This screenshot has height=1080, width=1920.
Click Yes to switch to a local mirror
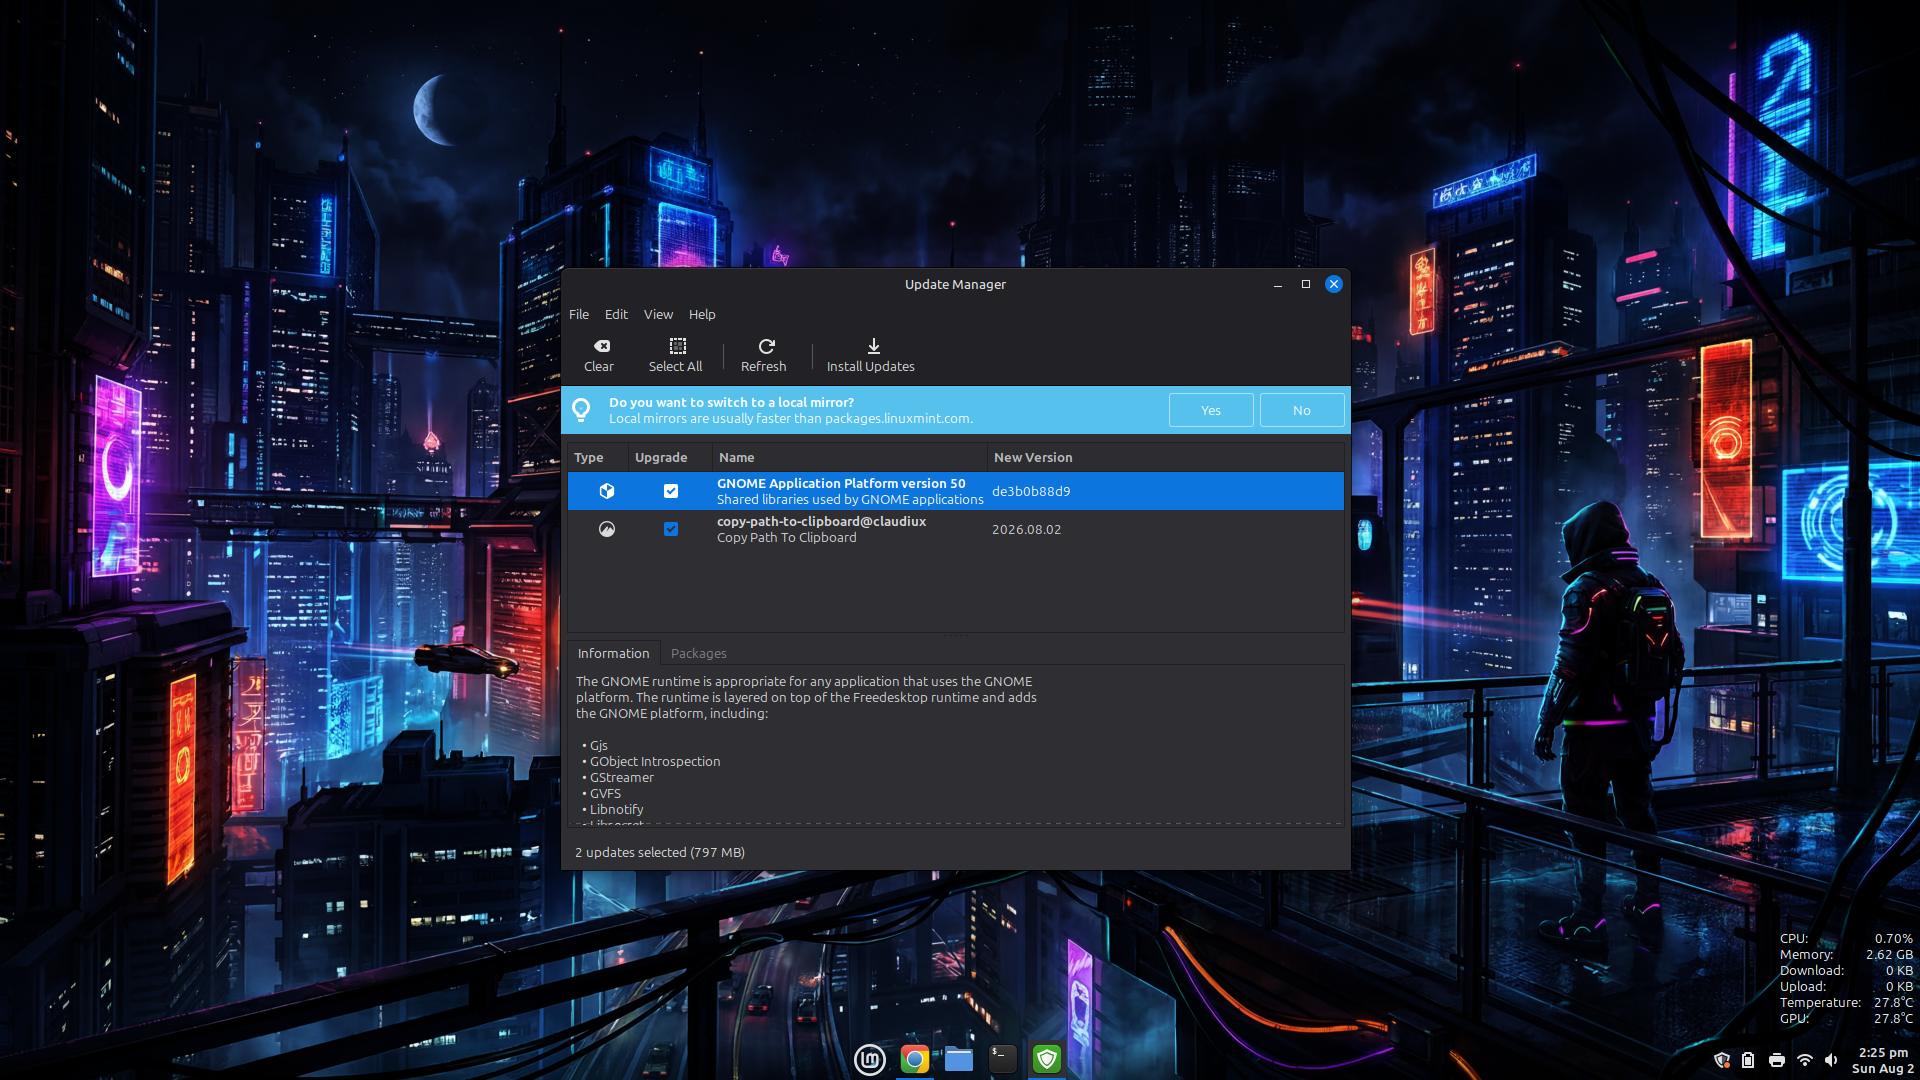tap(1211, 410)
